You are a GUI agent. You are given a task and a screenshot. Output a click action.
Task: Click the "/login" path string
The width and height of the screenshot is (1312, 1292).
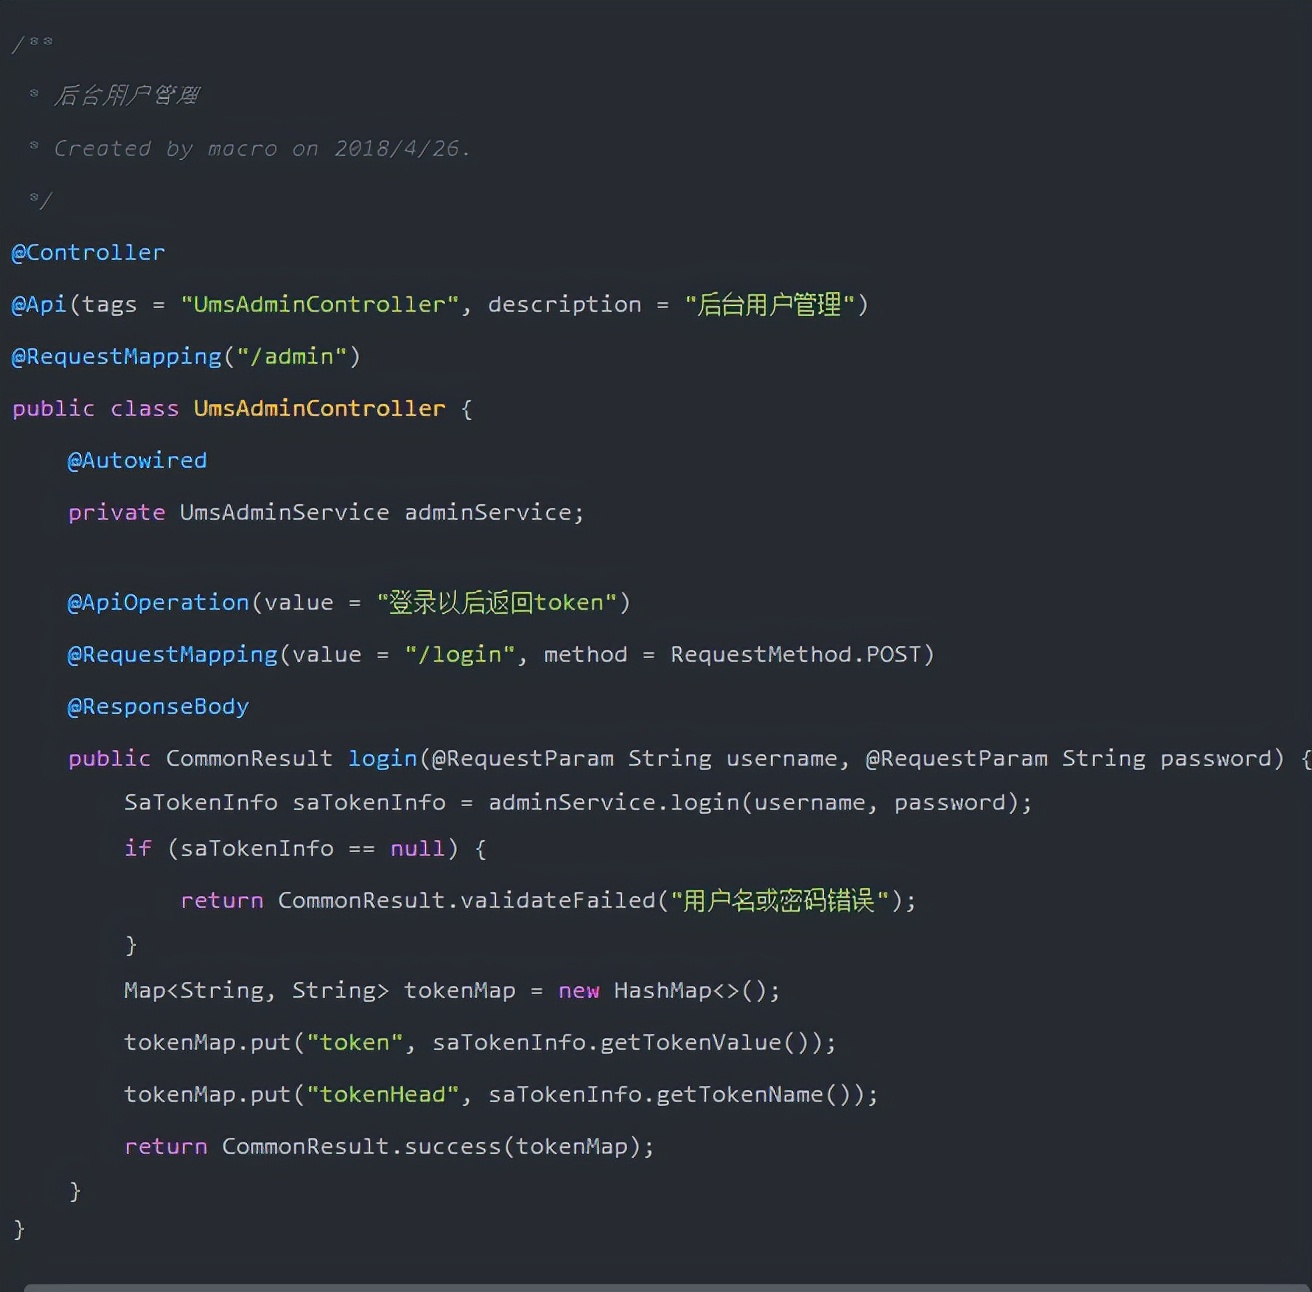point(459,655)
